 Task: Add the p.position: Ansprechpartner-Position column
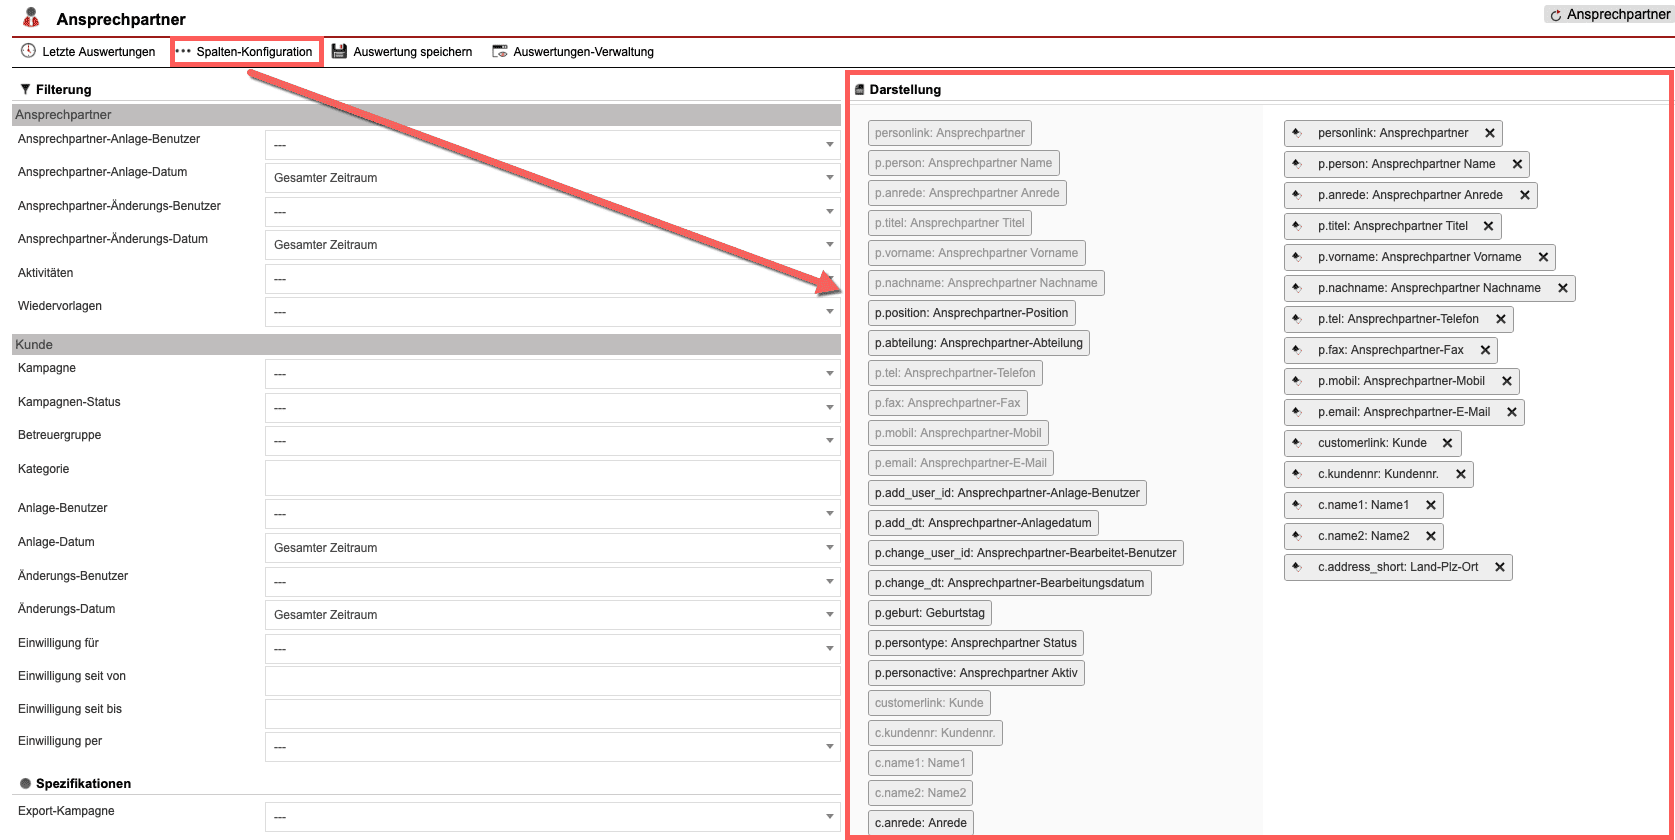pyautogui.click(x=971, y=313)
